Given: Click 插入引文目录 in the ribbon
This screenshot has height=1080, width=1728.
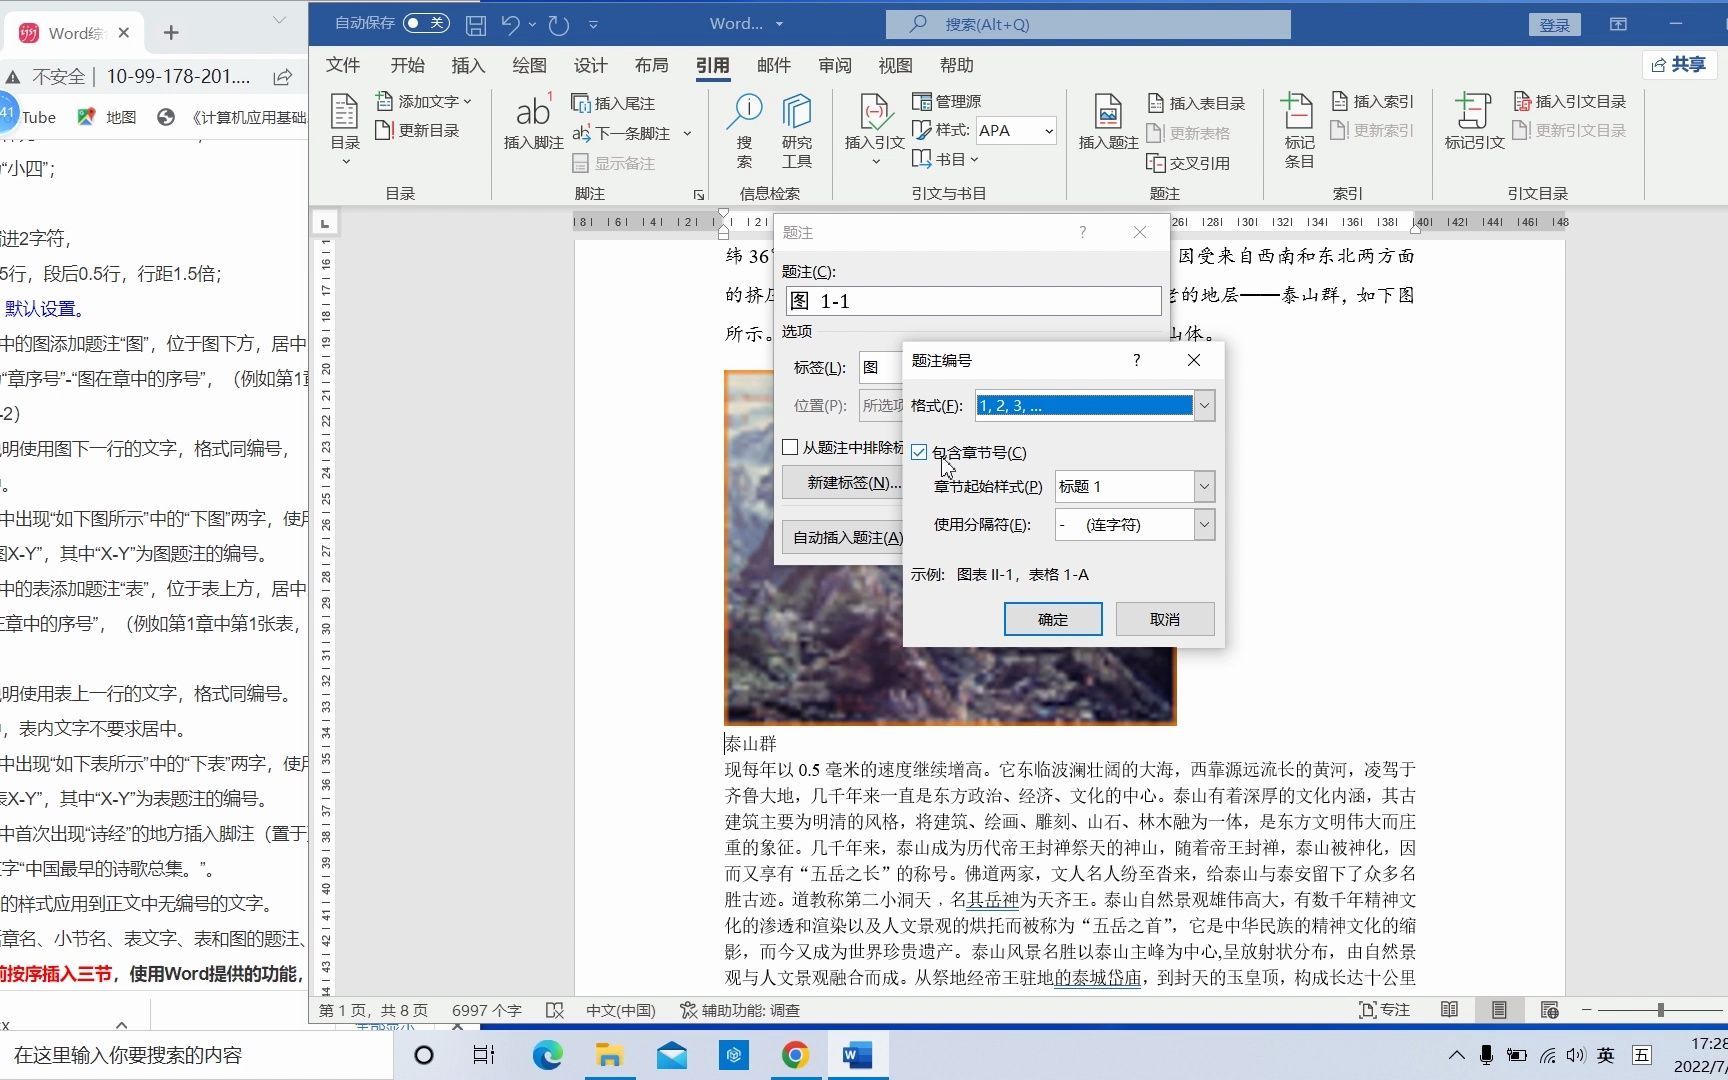Looking at the screenshot, I should click(x=1570, y=101).
